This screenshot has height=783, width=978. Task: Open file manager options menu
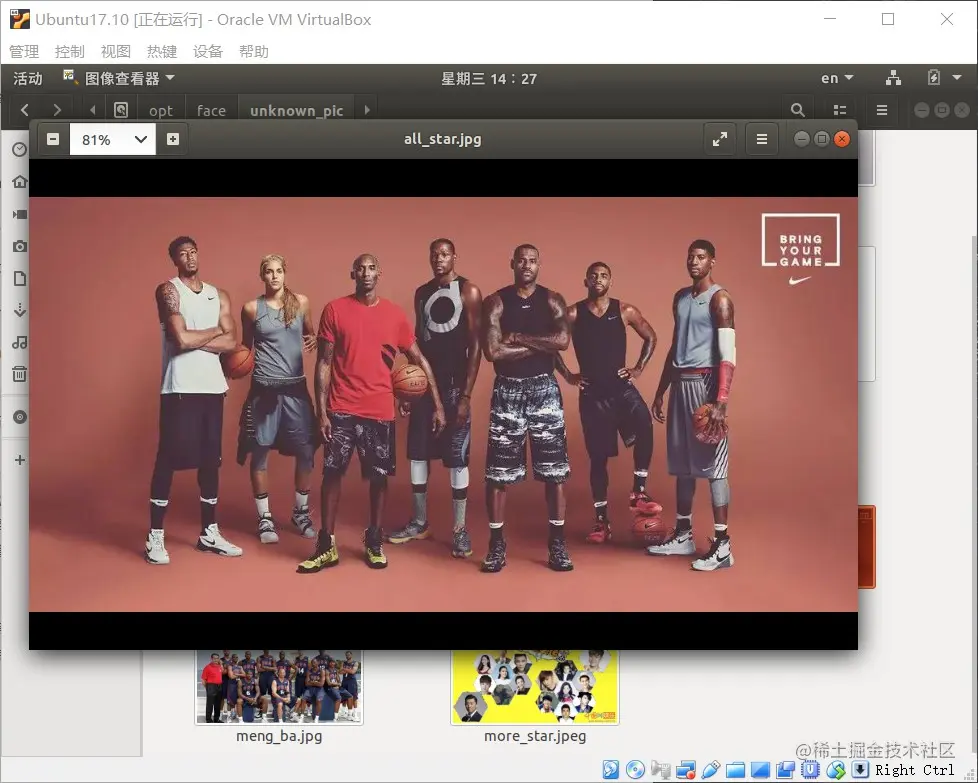[882, 110]
